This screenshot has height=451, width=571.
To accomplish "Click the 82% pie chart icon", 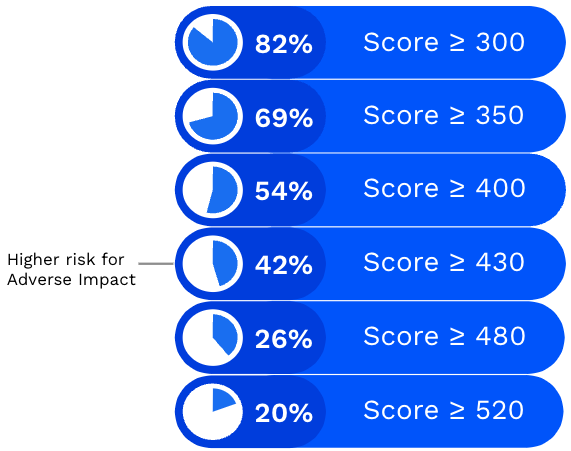I will [213, 42].
